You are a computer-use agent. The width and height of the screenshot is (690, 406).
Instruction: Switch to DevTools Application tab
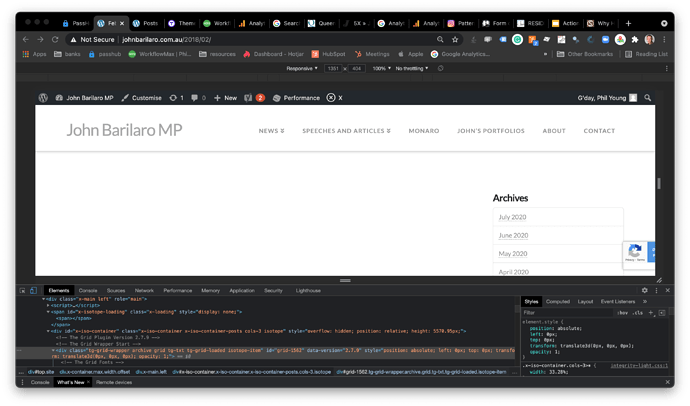242,290
